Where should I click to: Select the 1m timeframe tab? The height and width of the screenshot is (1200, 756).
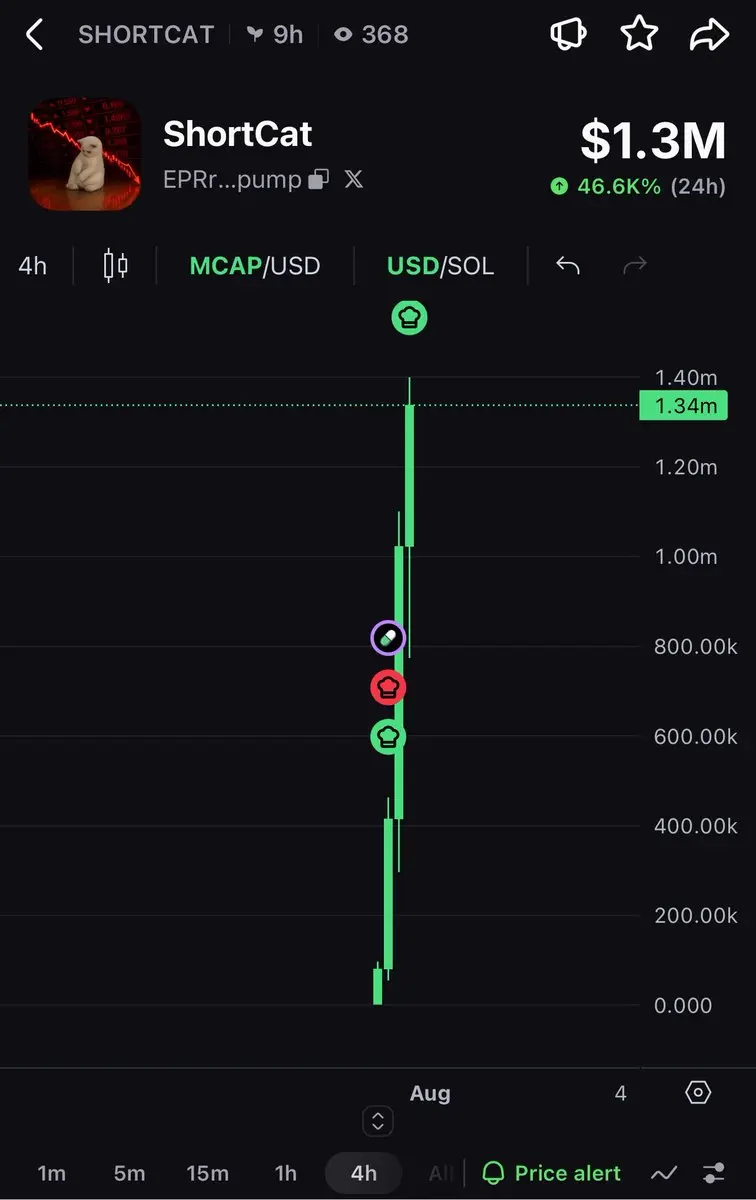(x=52, y=1173)
